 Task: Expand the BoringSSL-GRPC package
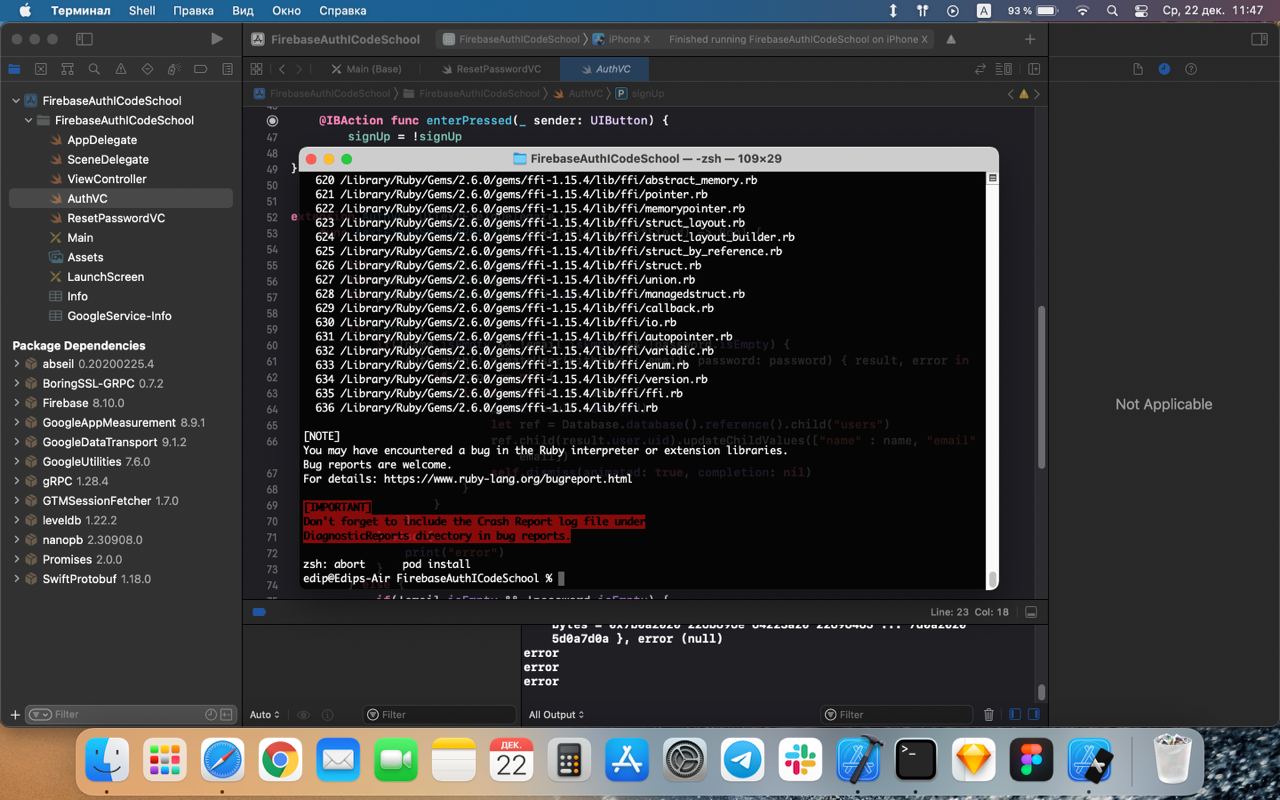[16, 384]
